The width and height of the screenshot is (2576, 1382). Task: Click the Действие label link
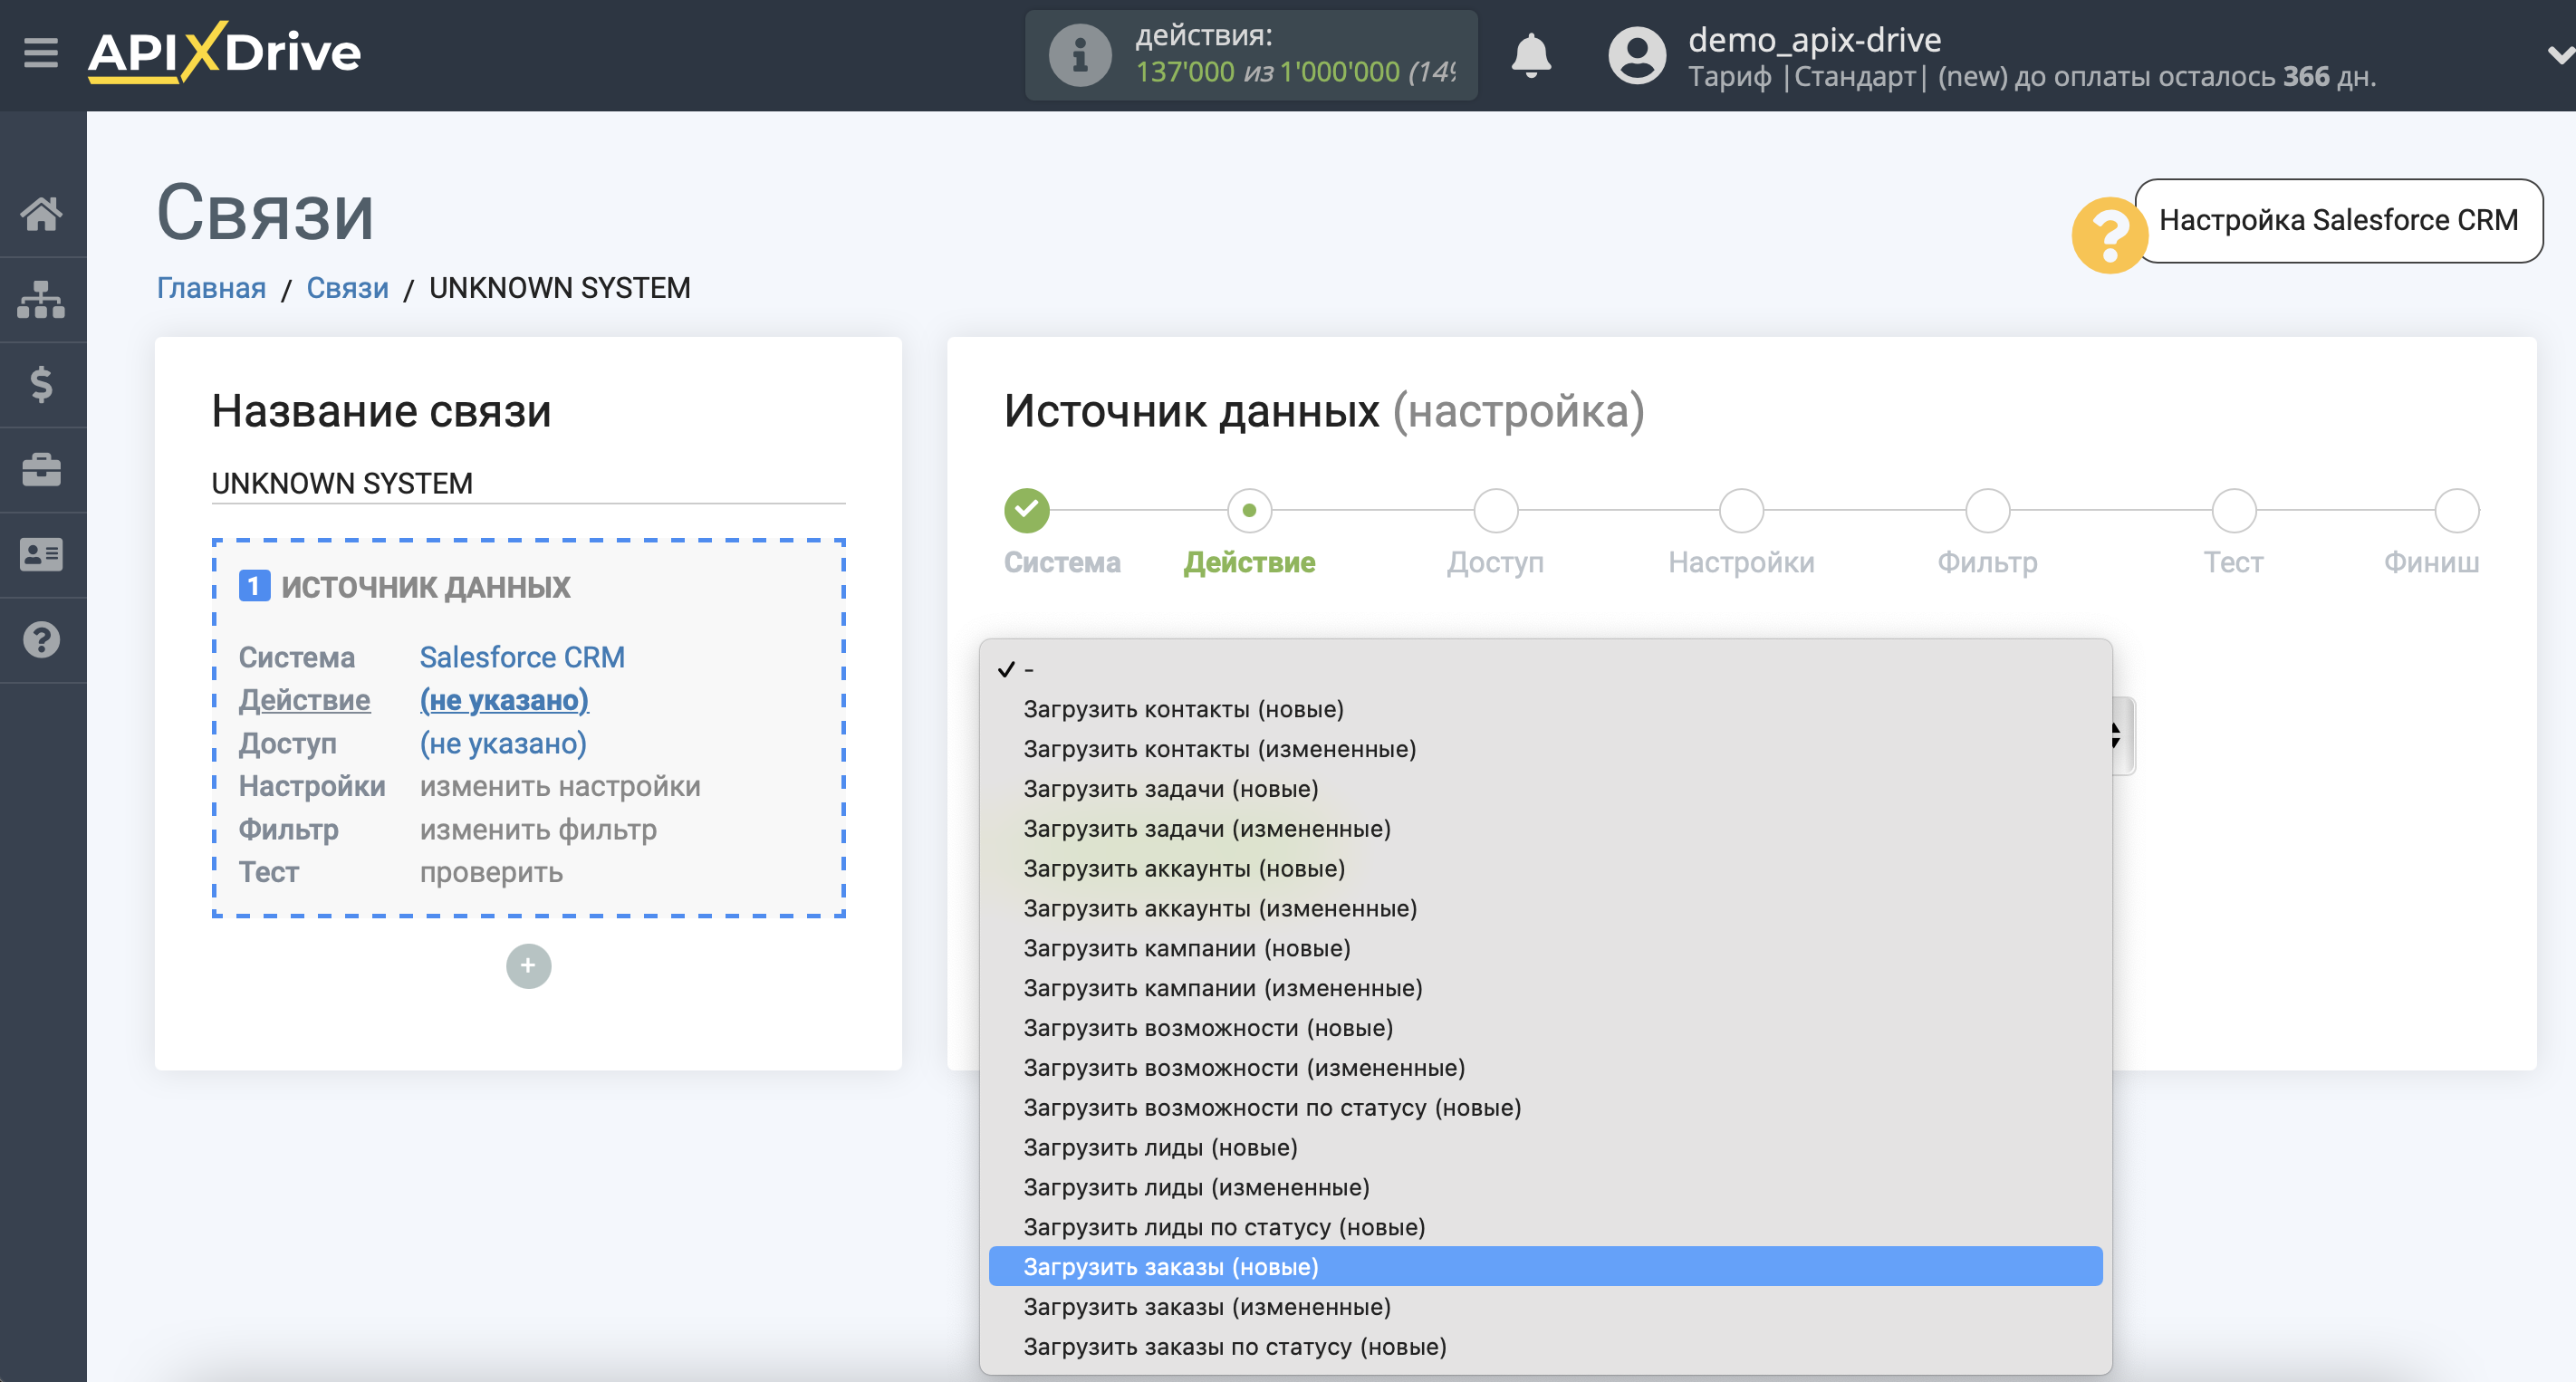(x=304, y=700)
